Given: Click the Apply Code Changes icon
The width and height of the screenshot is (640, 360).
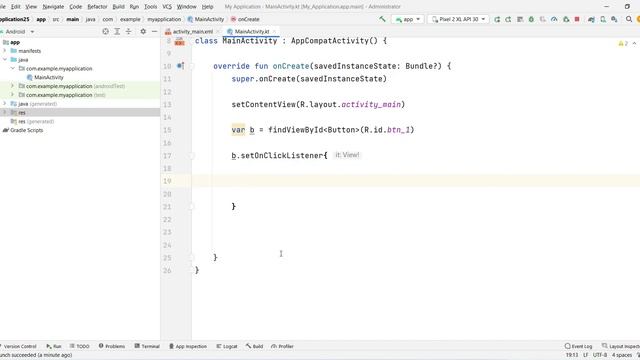Looking at the screenshot, I should [x=520, y=19].
